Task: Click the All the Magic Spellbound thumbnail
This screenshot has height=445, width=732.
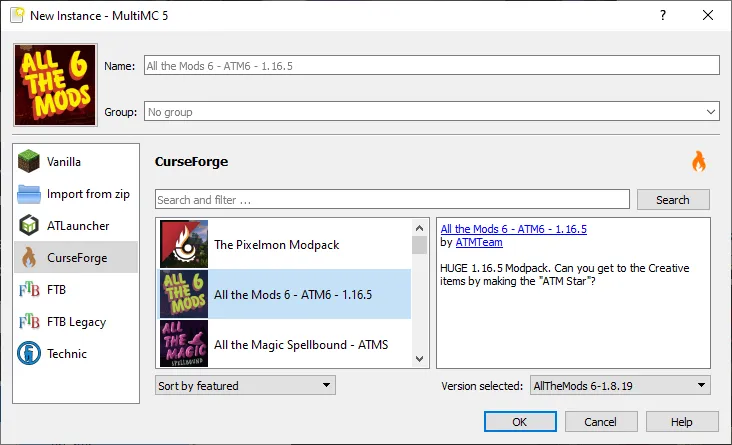Action: pos(184,344)
